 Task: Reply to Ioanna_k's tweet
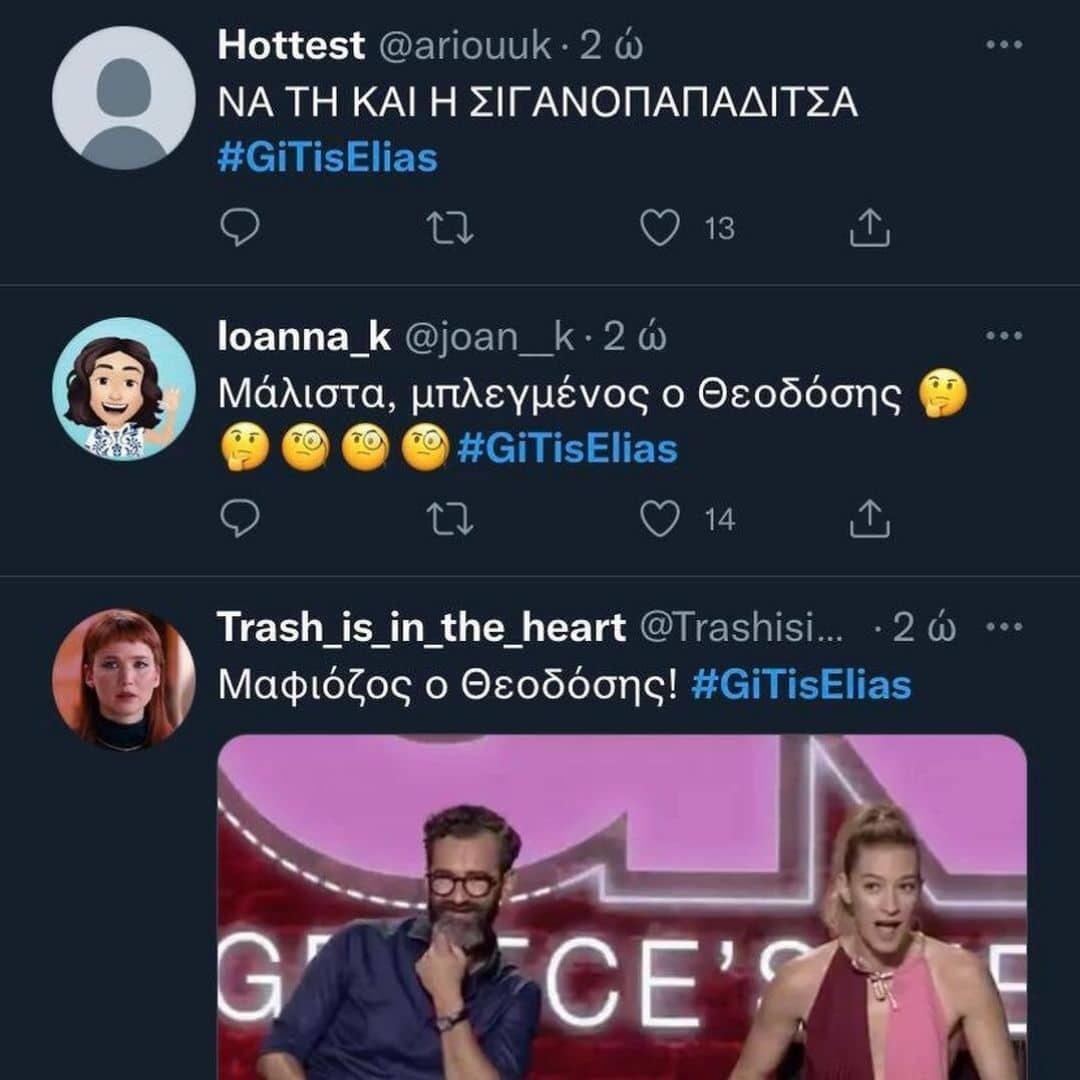click(x=239, y=519)
